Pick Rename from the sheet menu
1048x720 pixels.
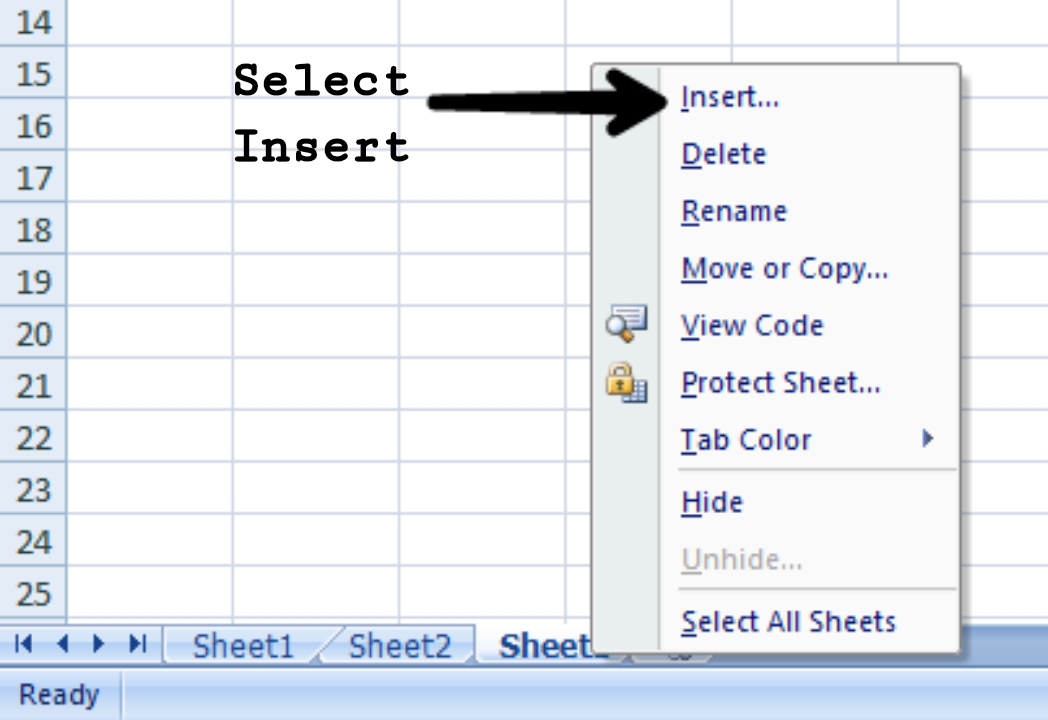733,211
